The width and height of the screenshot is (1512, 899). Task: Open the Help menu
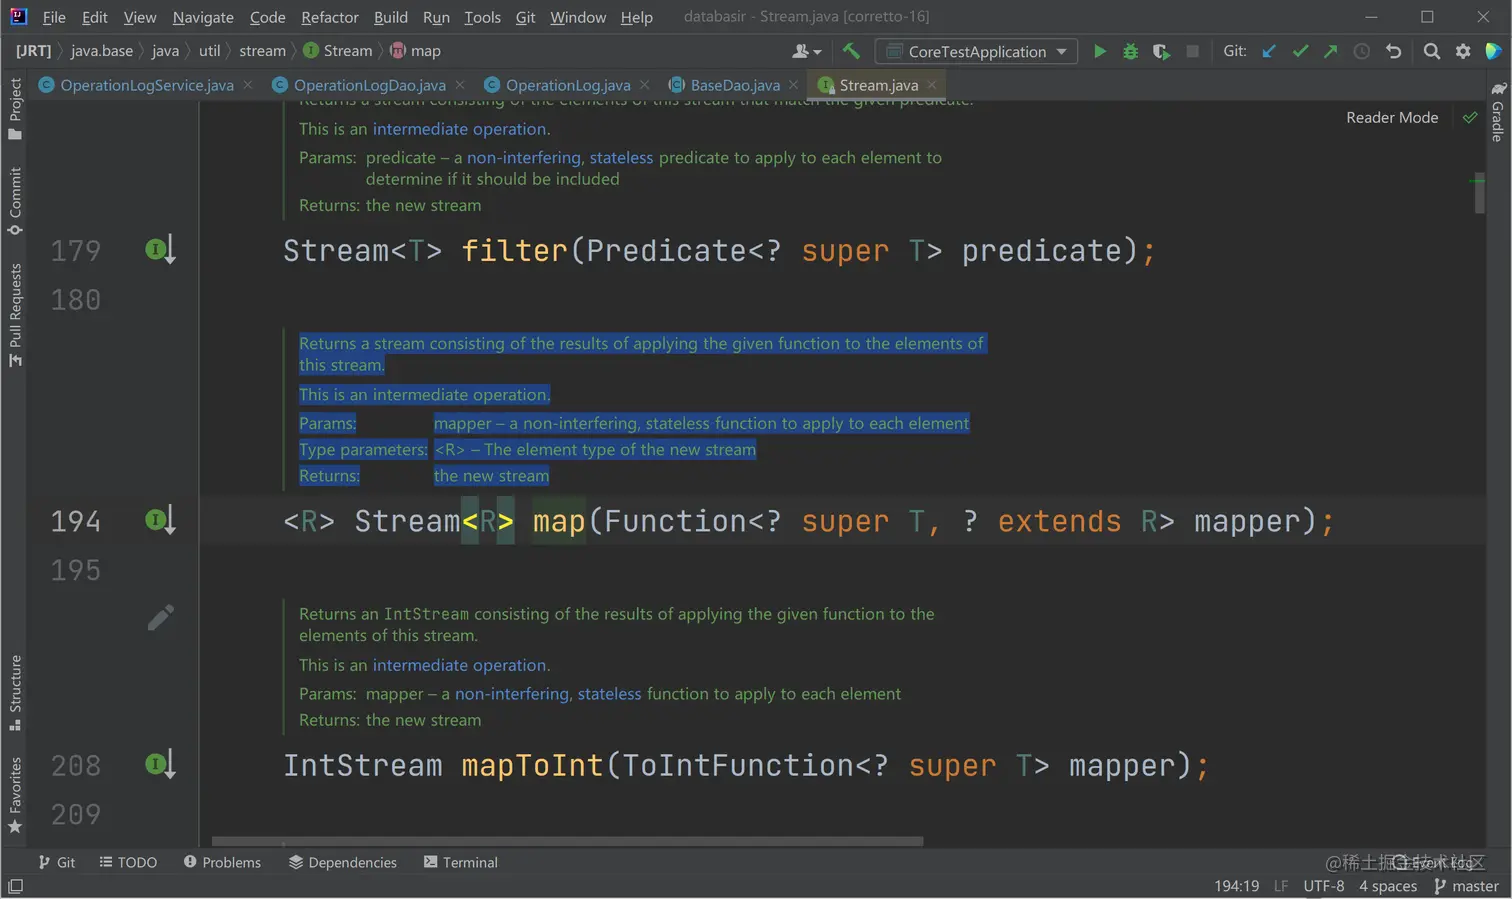pos(636,17)
